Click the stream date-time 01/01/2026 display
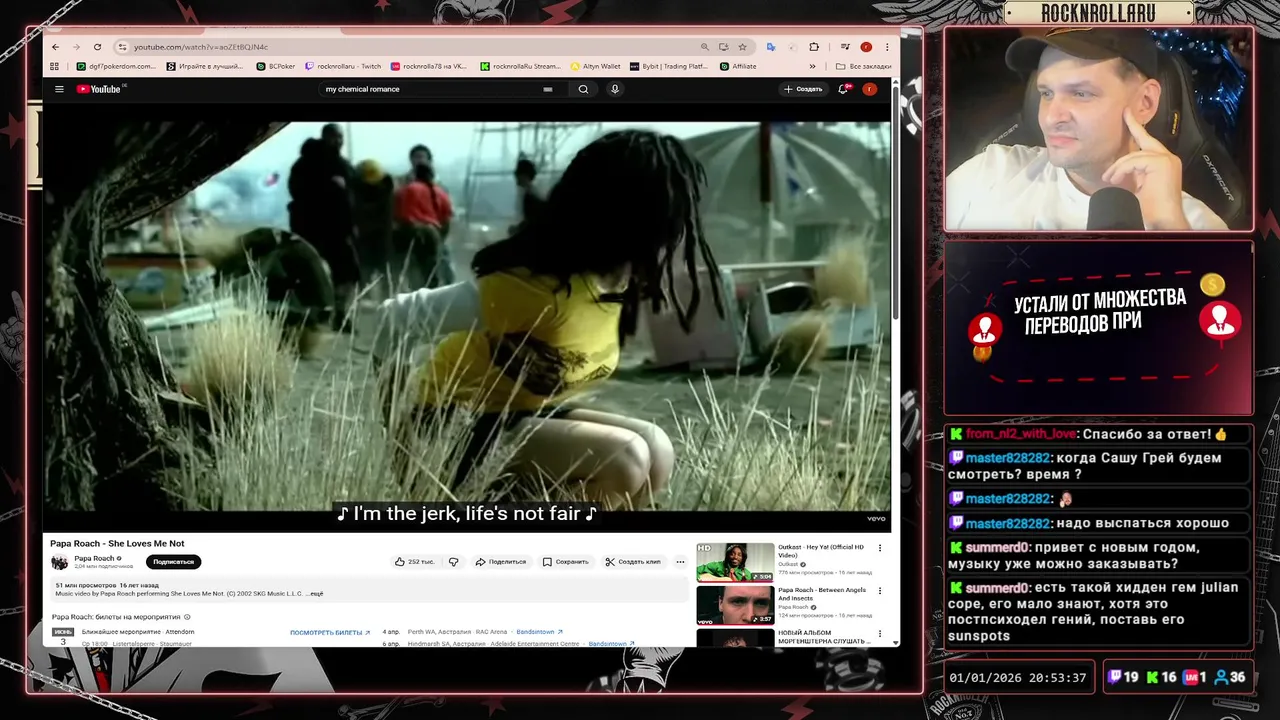This screenshot has width=1280, height=720. (1017, 677)
